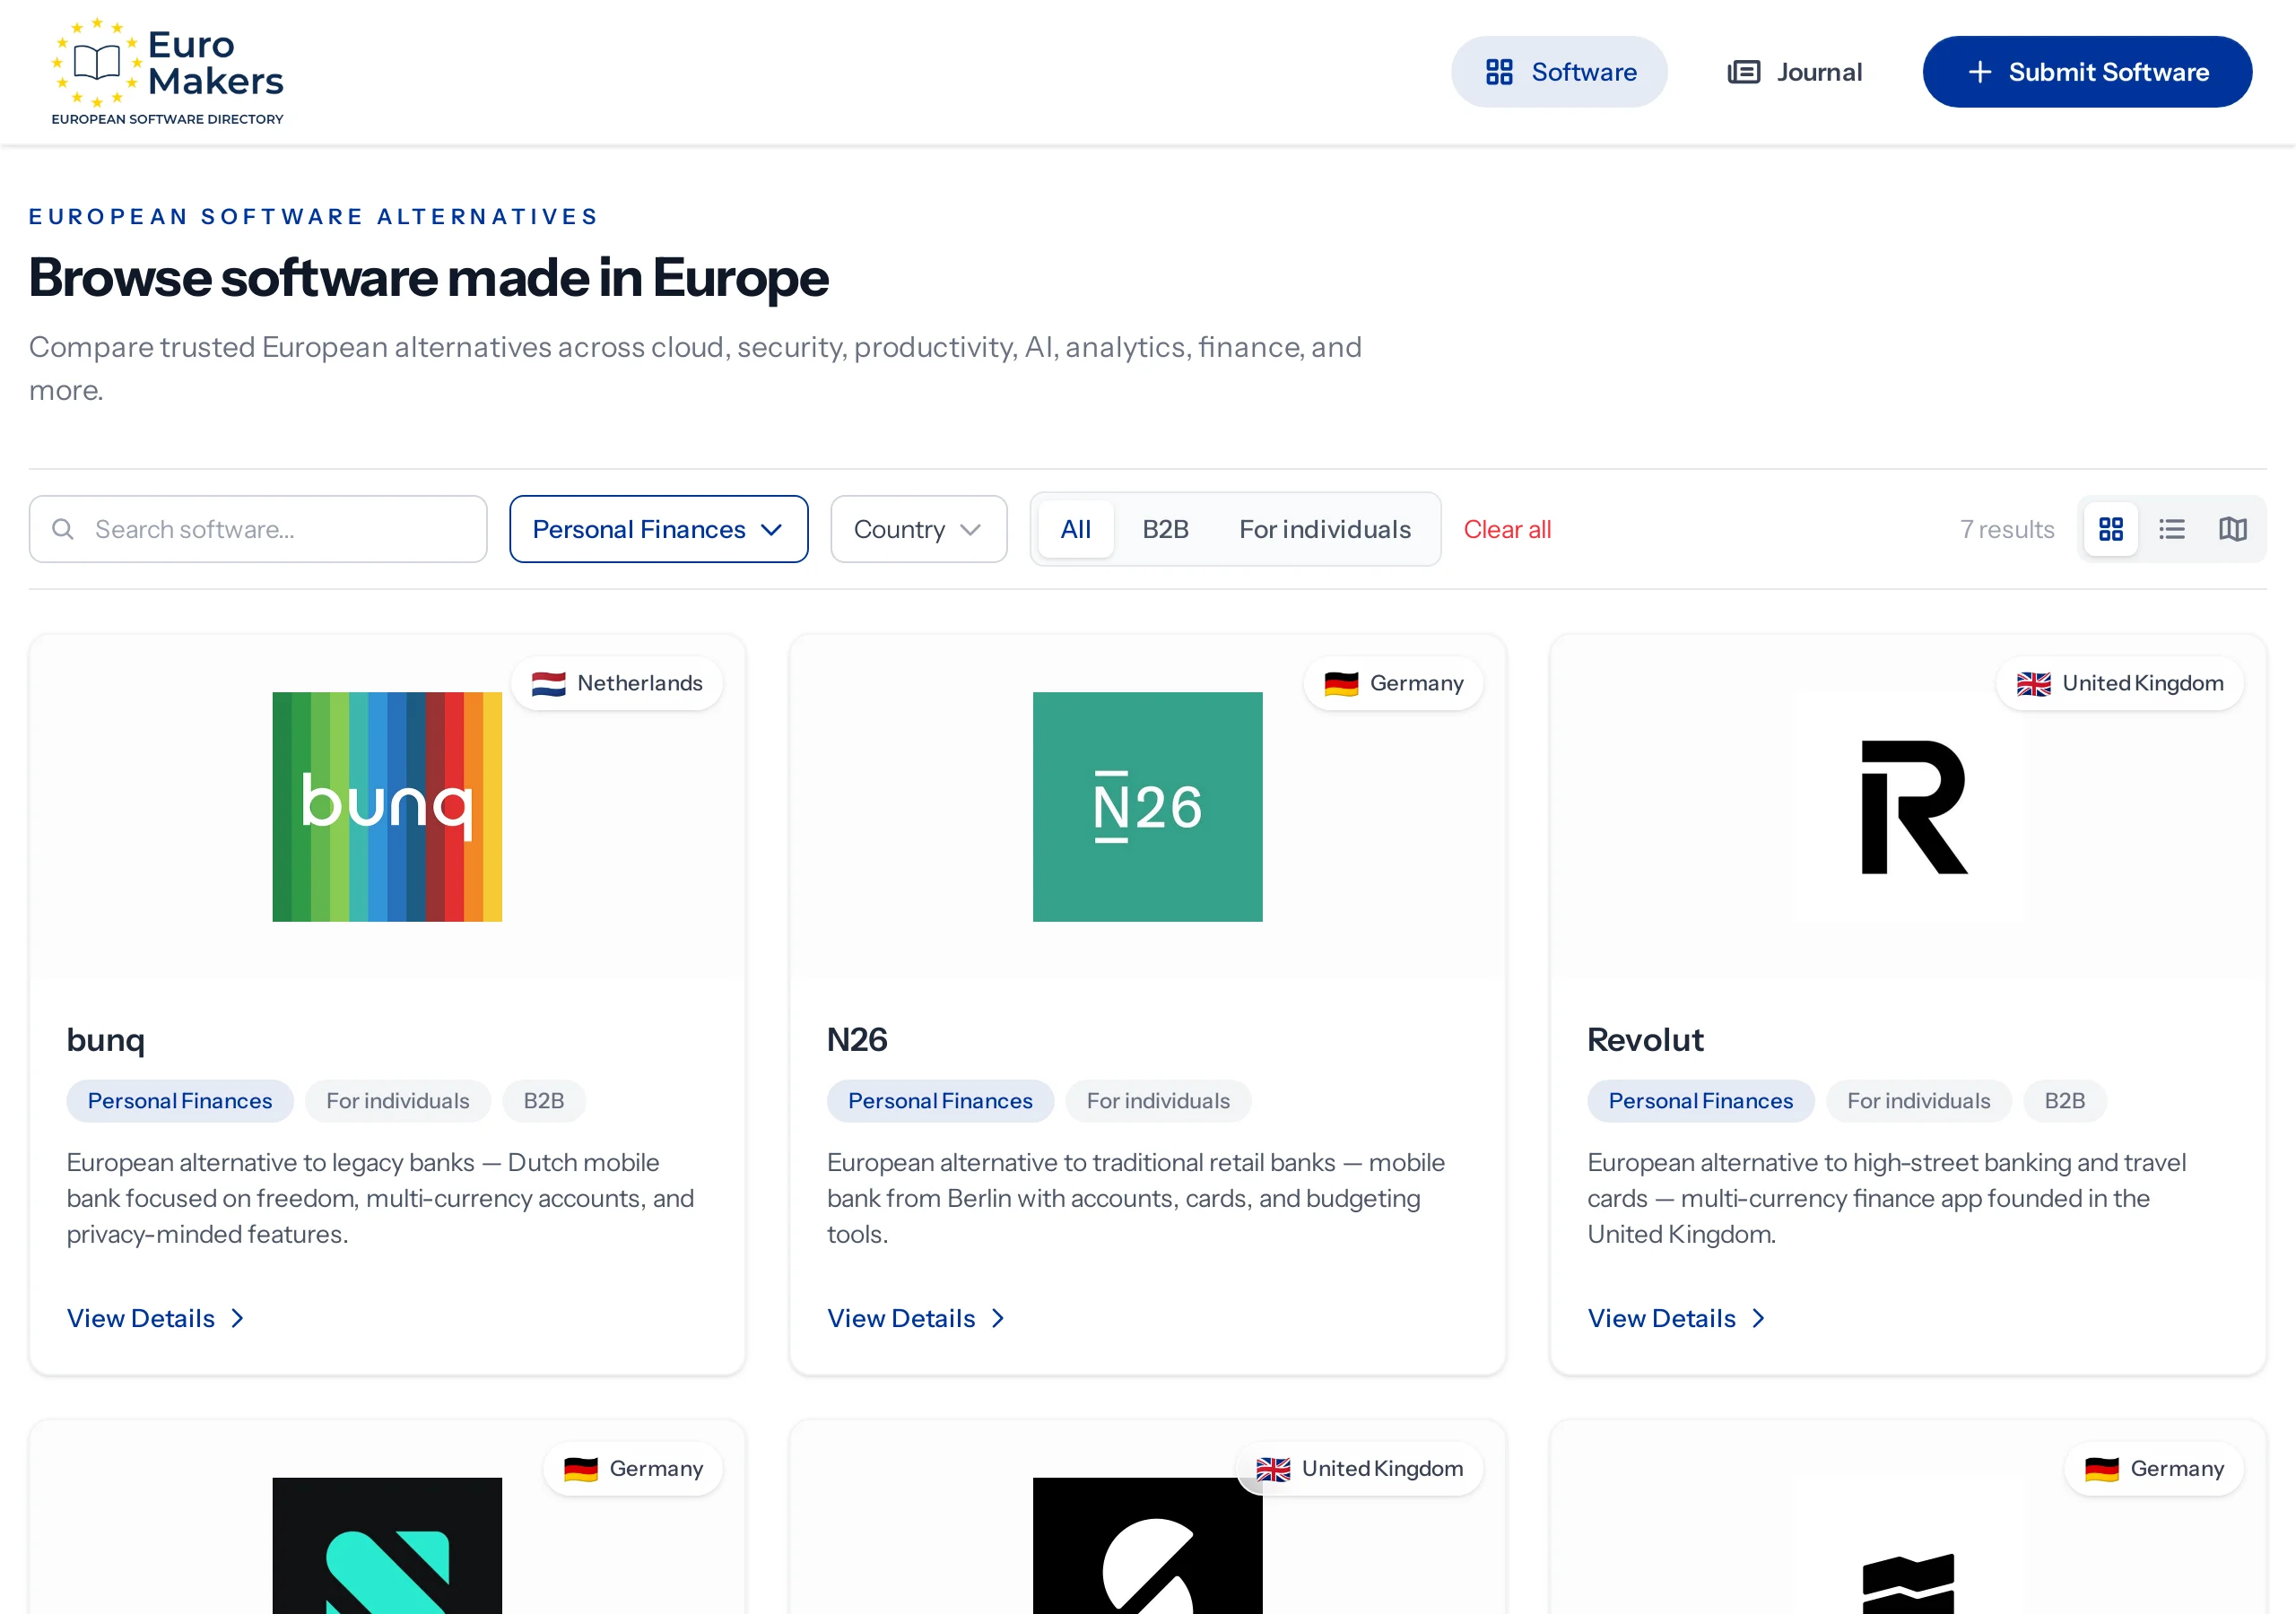Filter by B2B audience
Screen dimensions: 2296x1614
tap(1166, 529)
